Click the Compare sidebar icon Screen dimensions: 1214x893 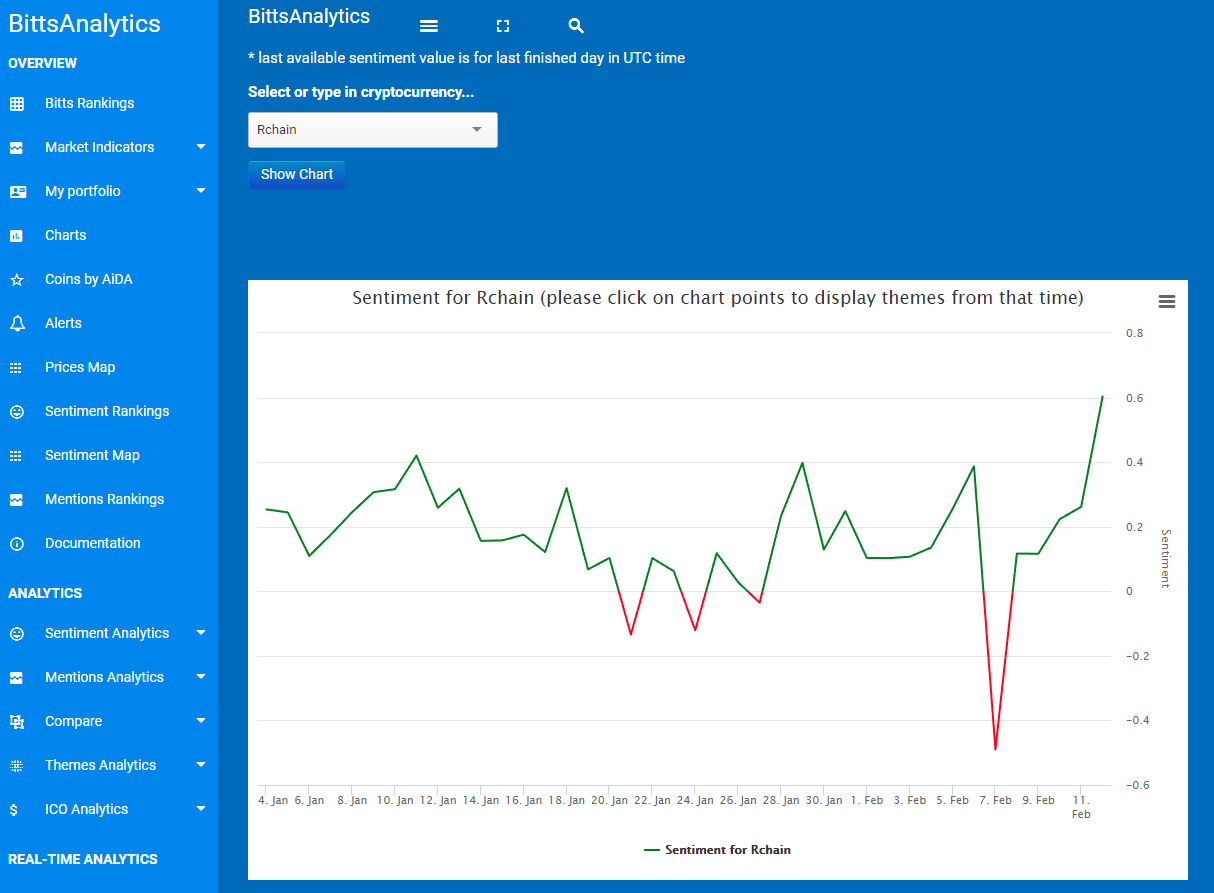click(x=16, y=721)
